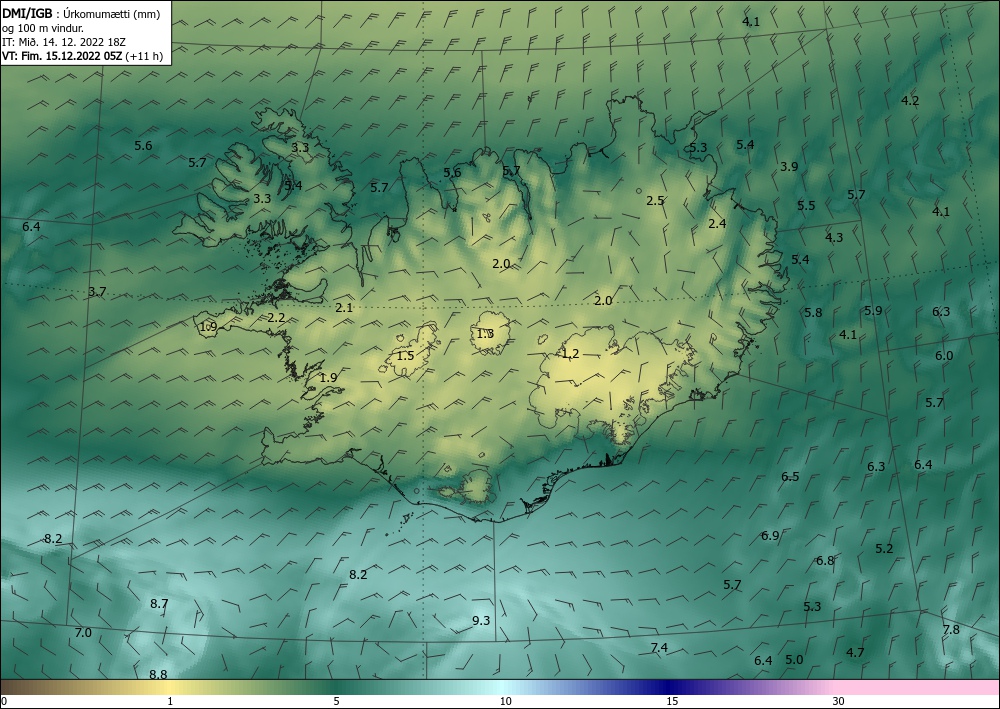Click the map value '2.2'
Image resolution: width=1000 pixels, height=709 pixels.
pos(276,317)
